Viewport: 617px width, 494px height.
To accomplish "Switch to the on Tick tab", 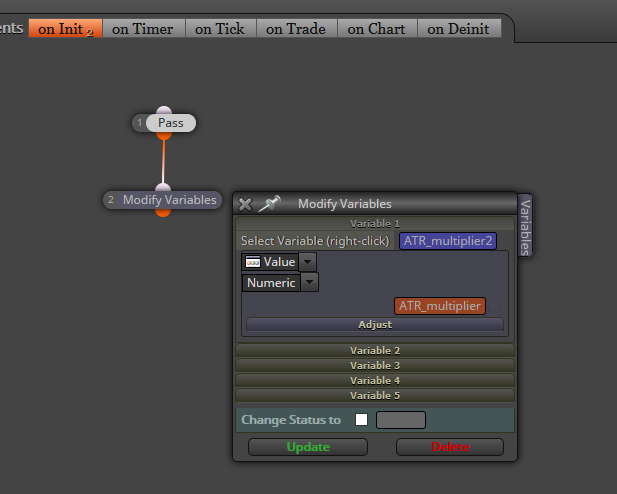I will coord(220,29).
